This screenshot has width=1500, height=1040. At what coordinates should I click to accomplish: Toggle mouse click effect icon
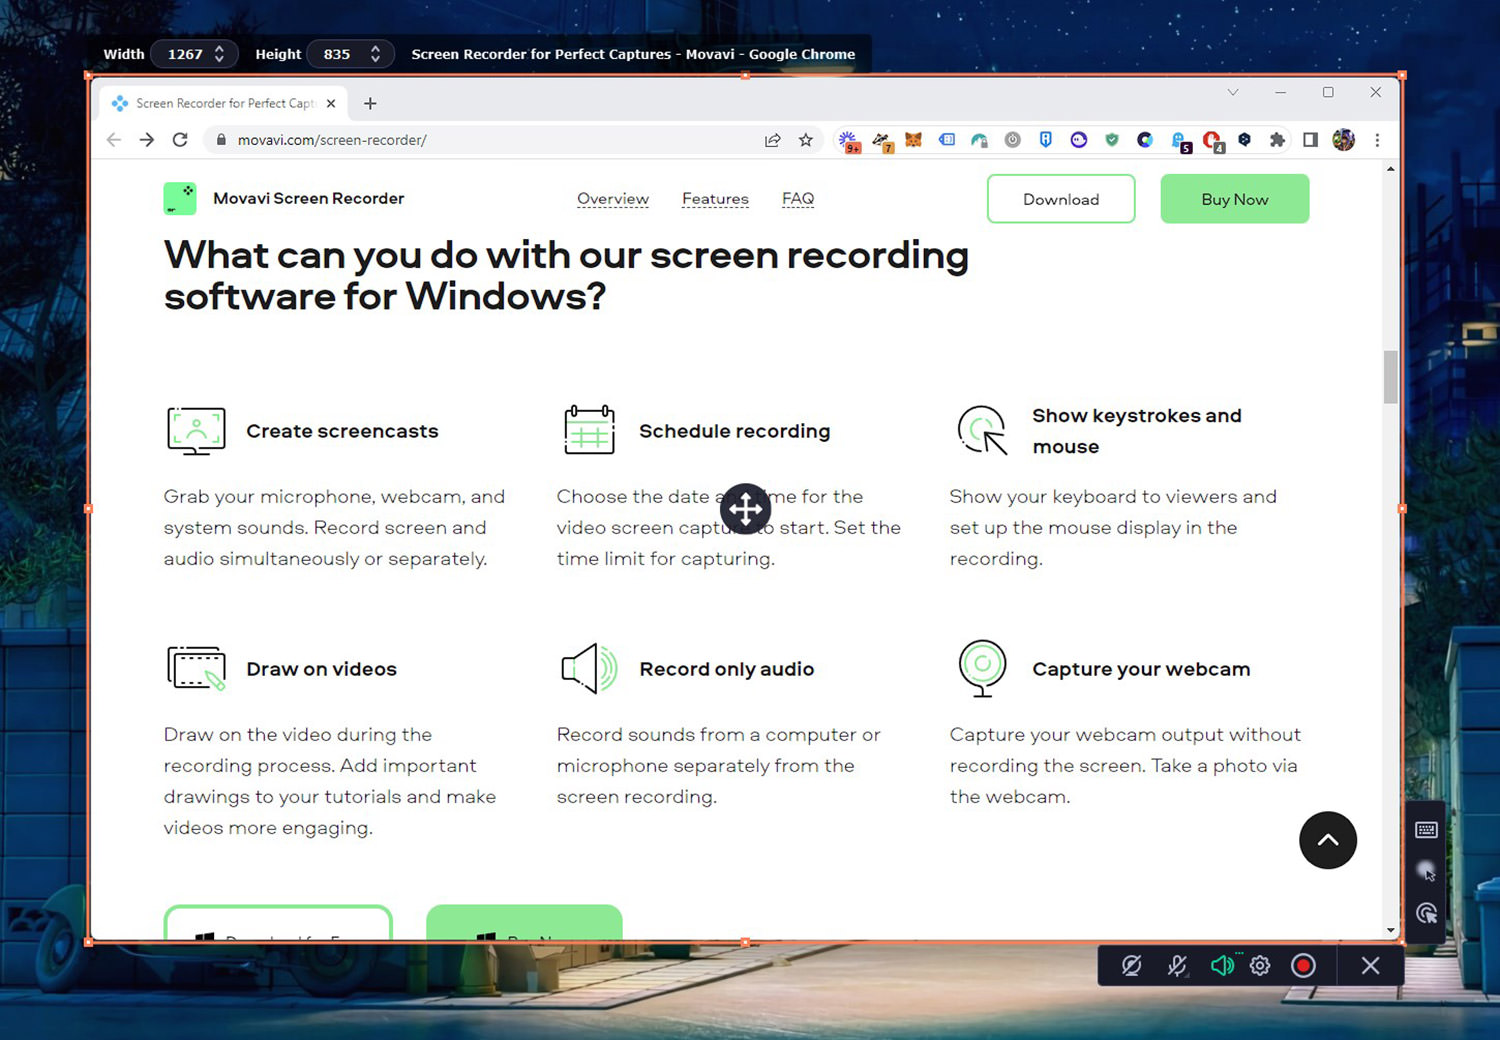(1426, 913)
